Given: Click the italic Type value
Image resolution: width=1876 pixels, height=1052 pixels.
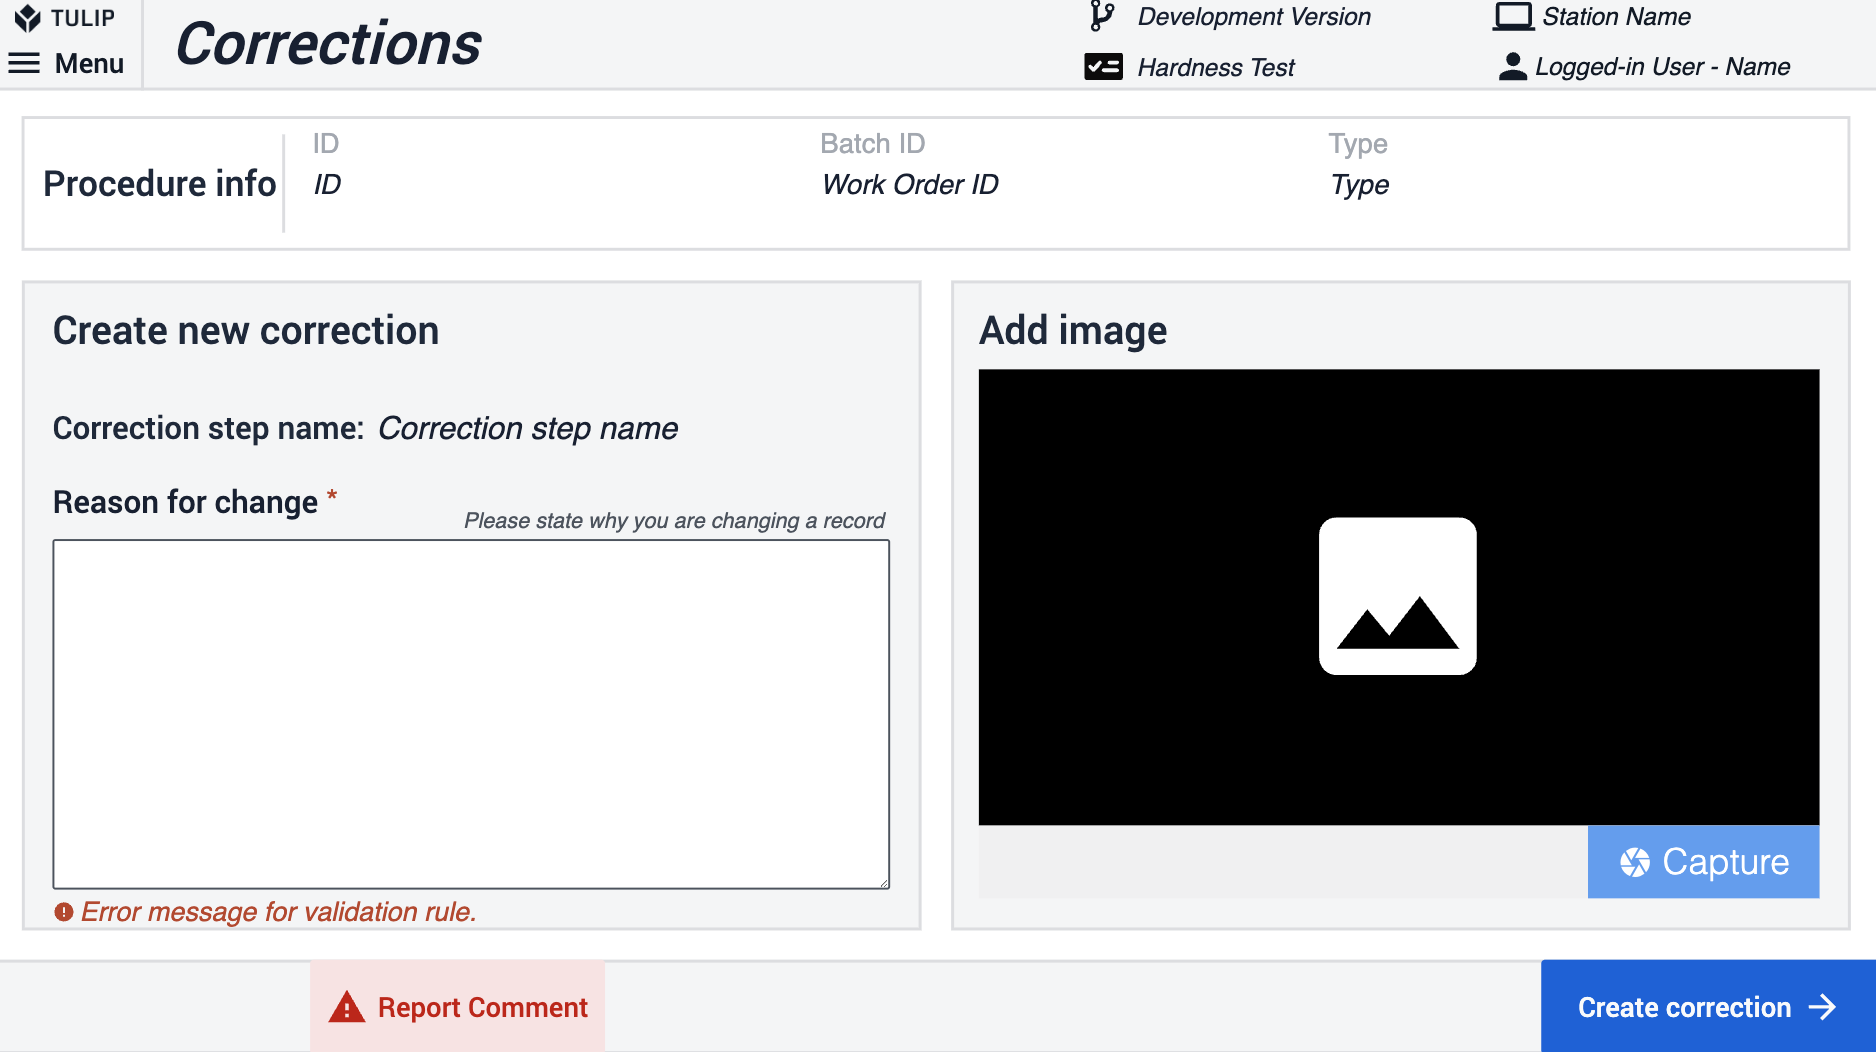Looking at the screenshot, I should tap(1360, 185).
